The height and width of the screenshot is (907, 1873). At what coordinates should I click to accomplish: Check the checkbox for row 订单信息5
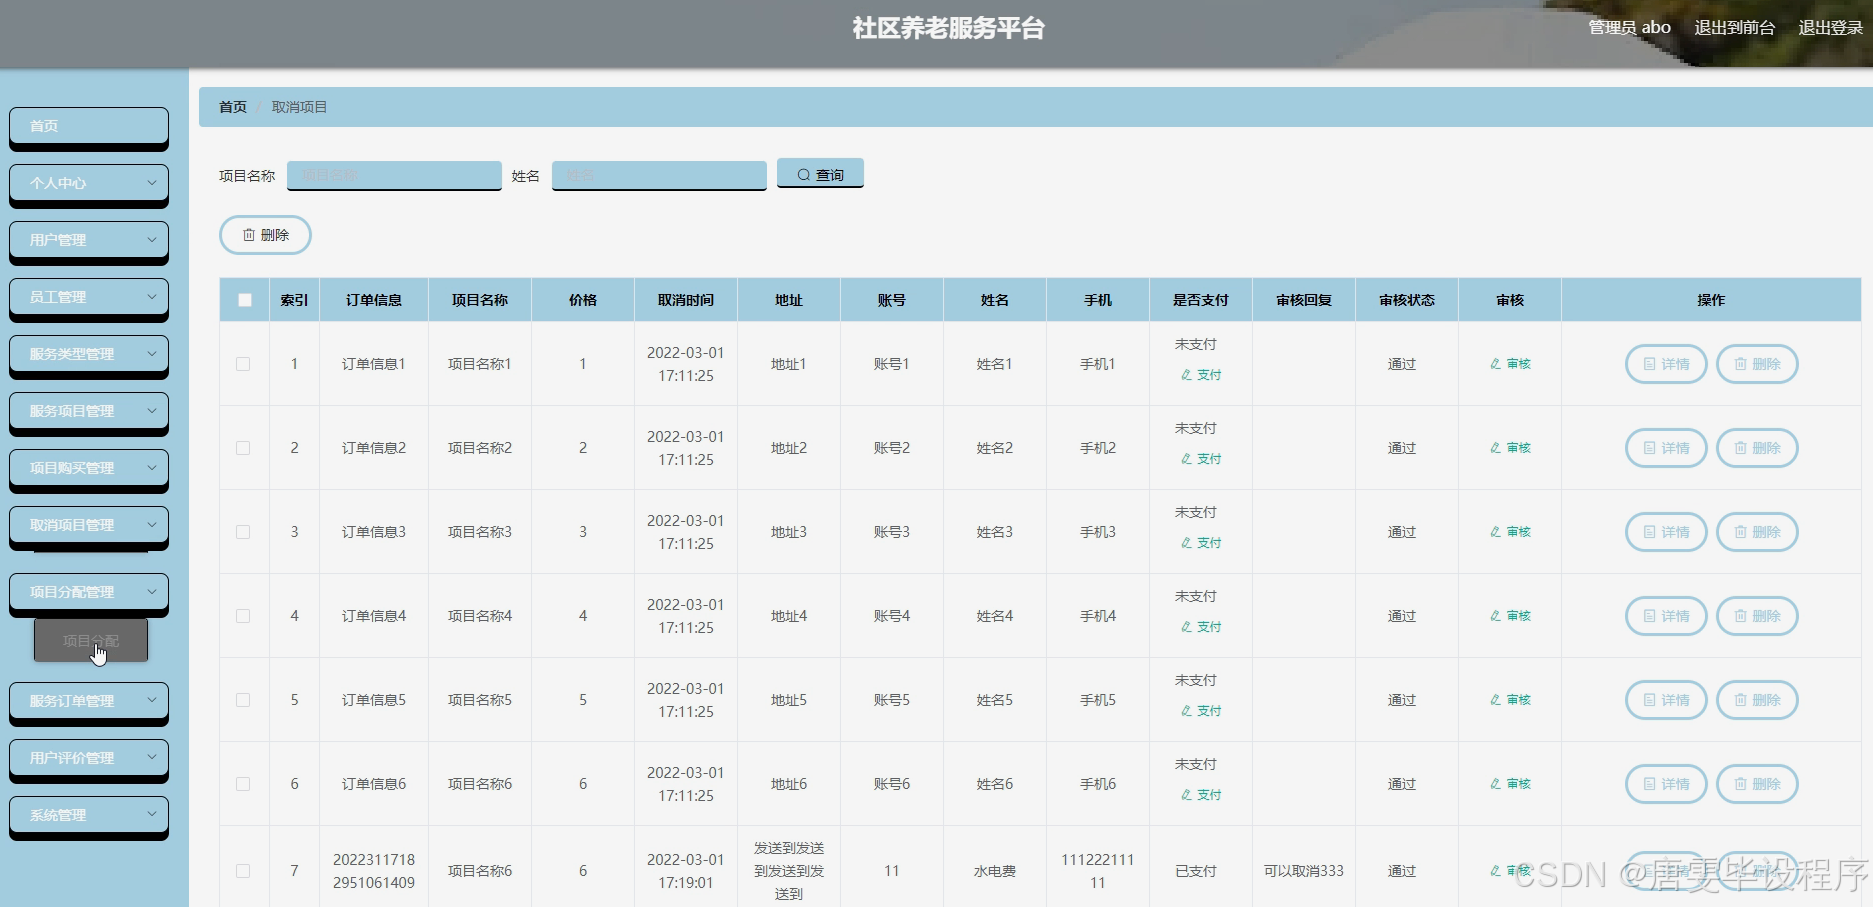coord(243,700)
